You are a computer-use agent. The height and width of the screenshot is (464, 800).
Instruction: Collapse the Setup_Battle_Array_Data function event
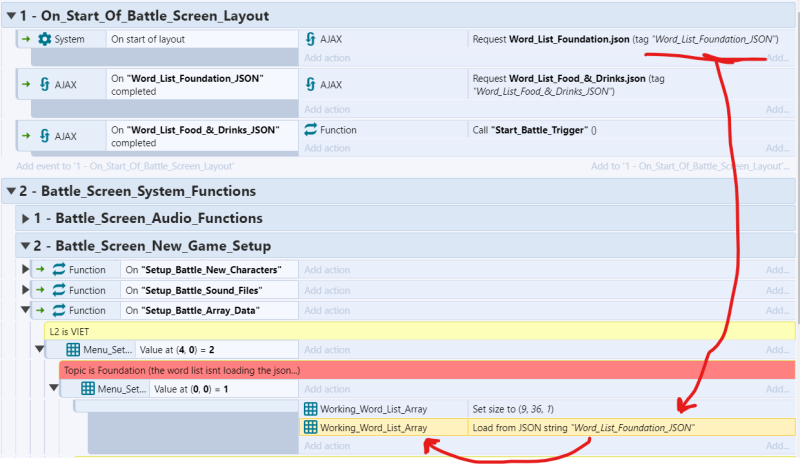pyautogui.click(x=25, y=311)
